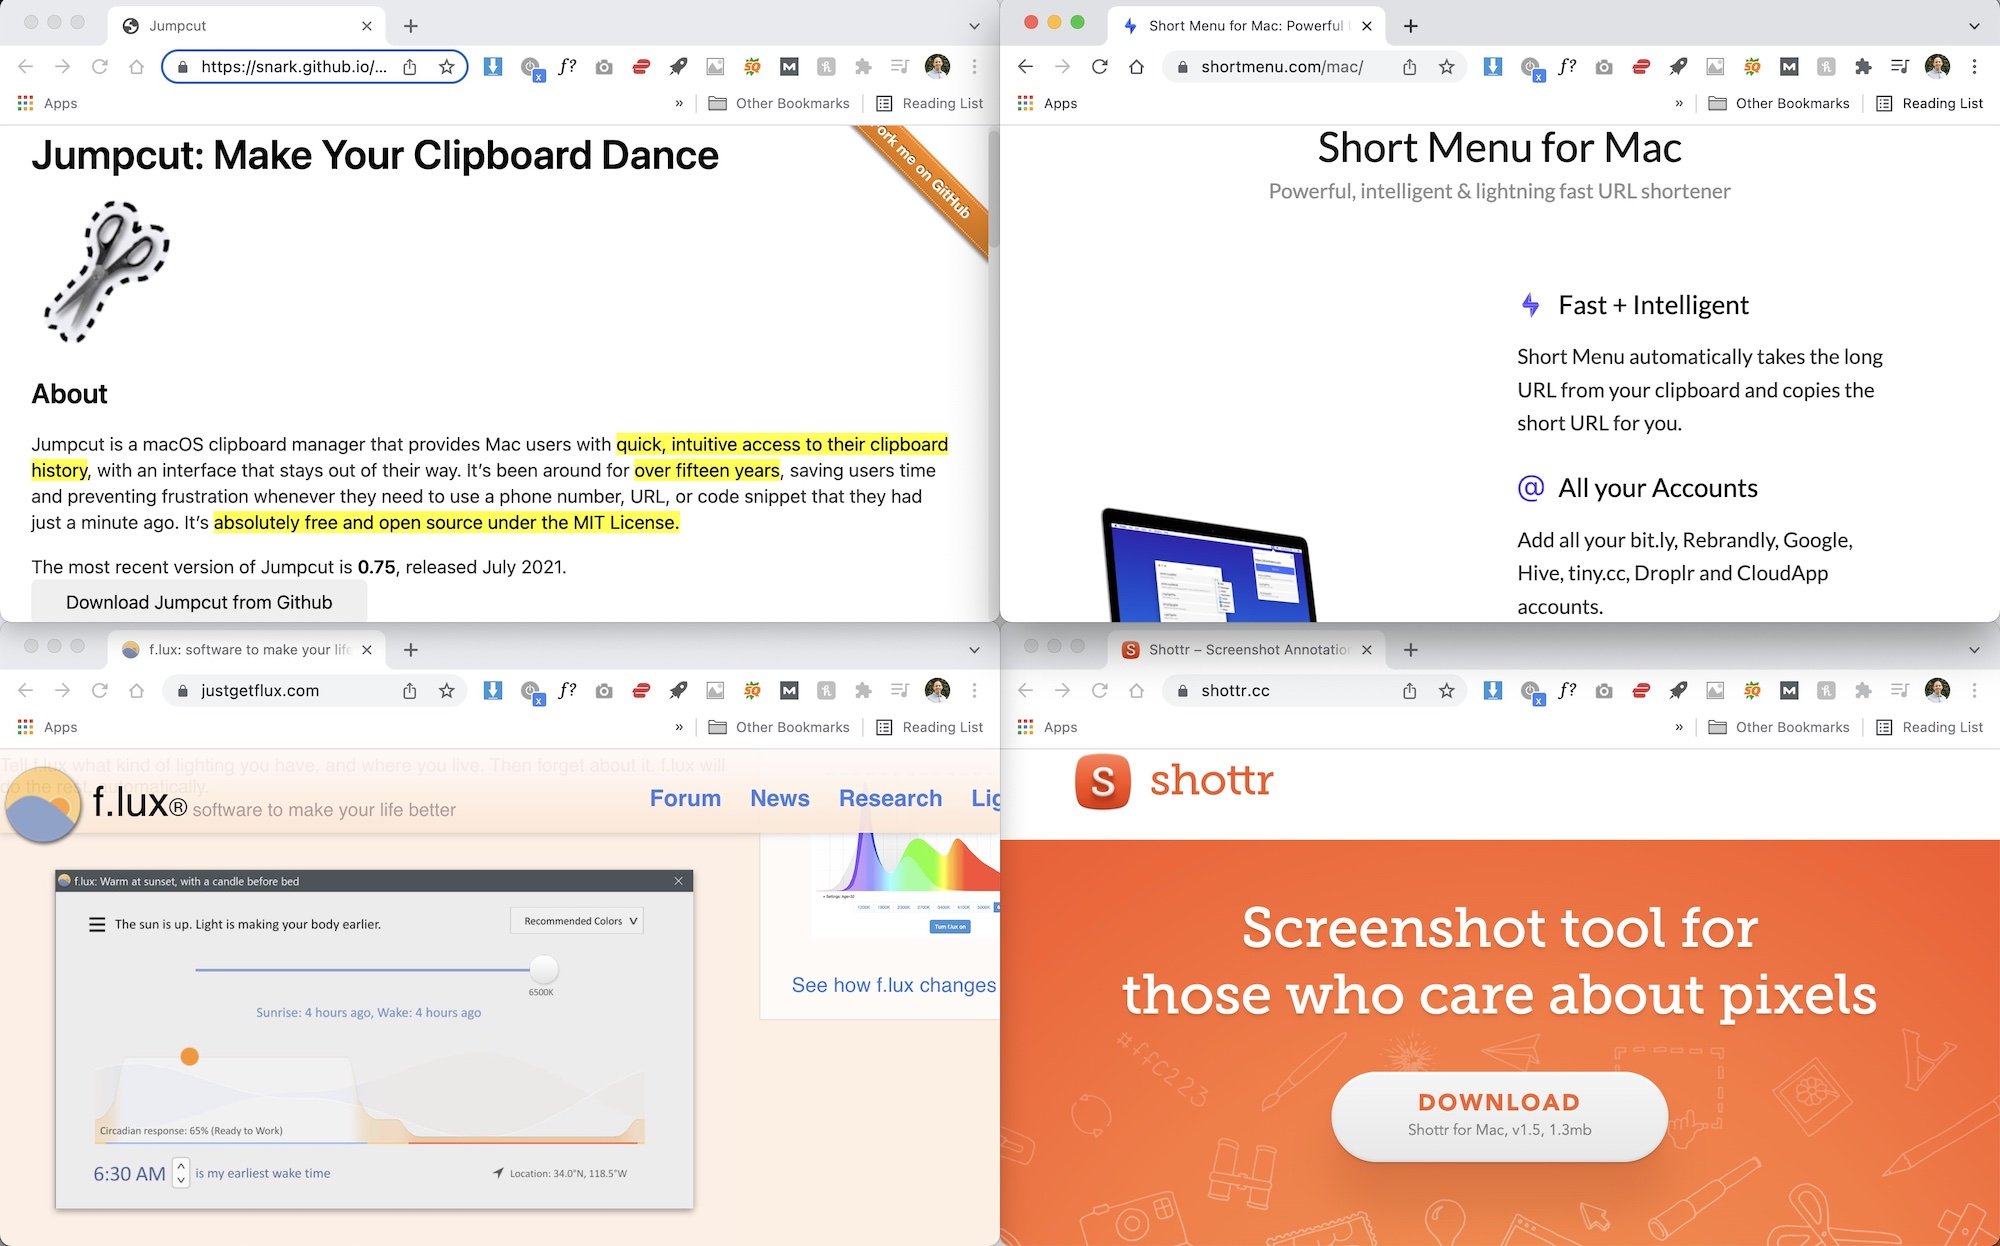Click rocket extension icon in Jumpcut window

tap(678, 67)
